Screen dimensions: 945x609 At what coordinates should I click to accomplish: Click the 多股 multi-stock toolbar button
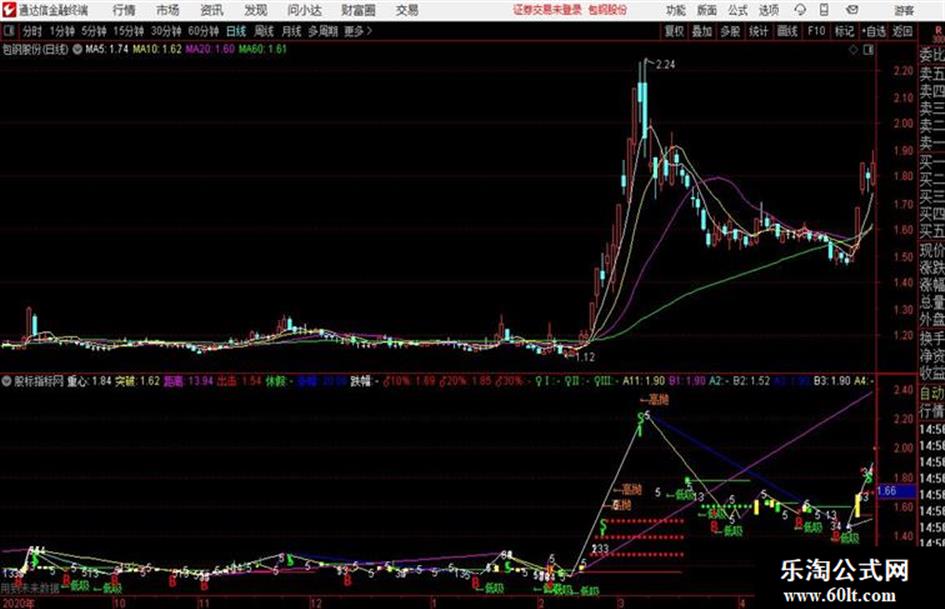pos(730,31)
